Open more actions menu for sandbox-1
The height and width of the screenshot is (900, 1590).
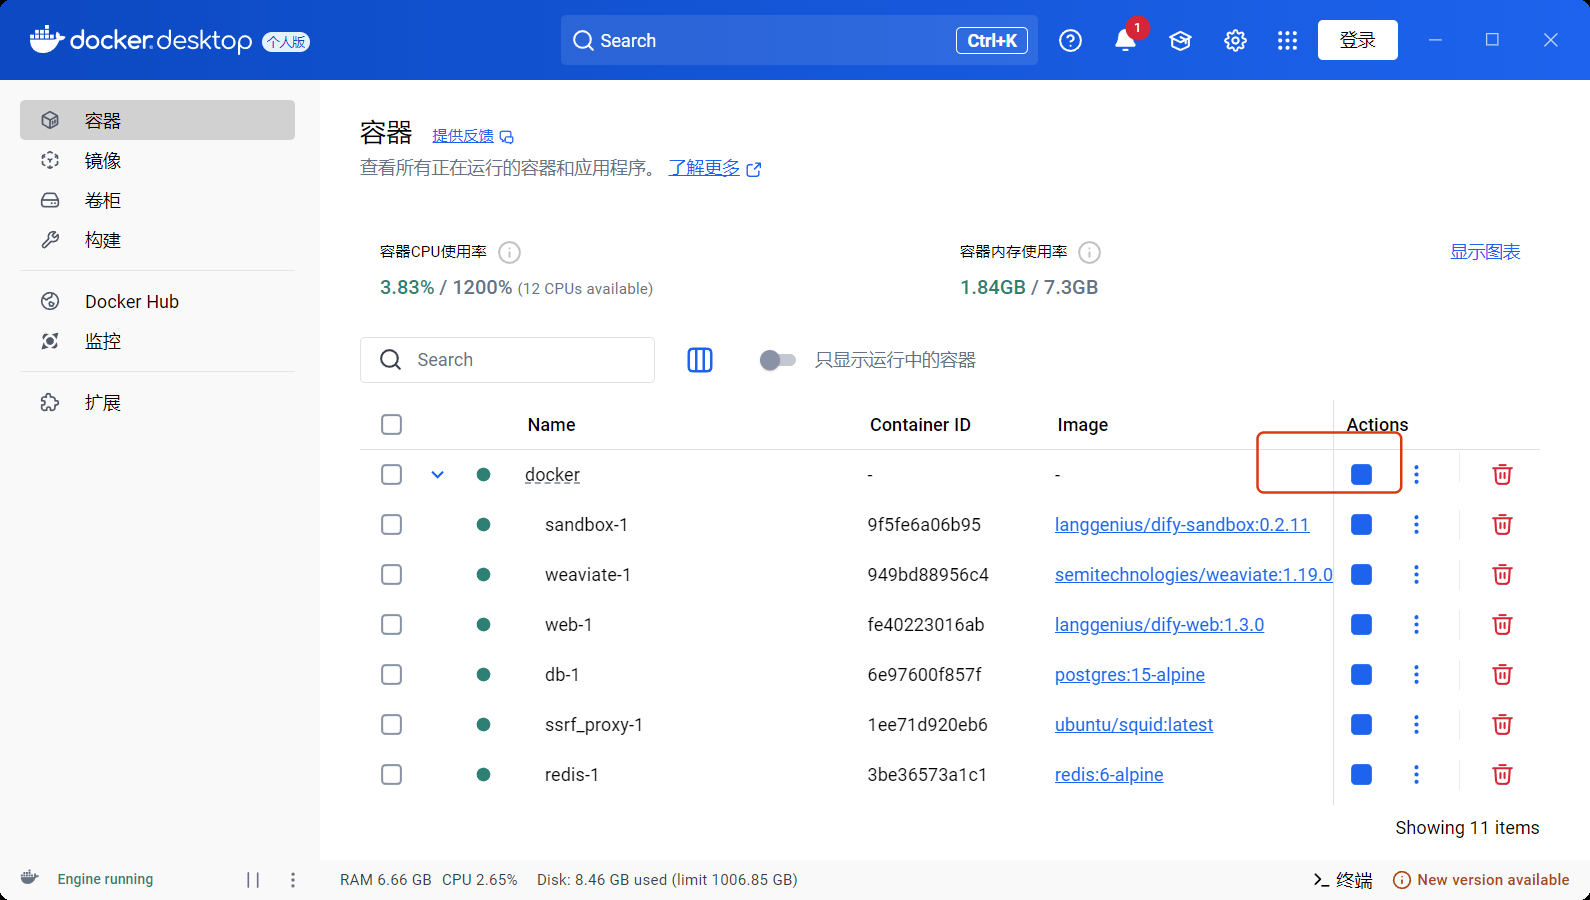[x=1416, y=525]
